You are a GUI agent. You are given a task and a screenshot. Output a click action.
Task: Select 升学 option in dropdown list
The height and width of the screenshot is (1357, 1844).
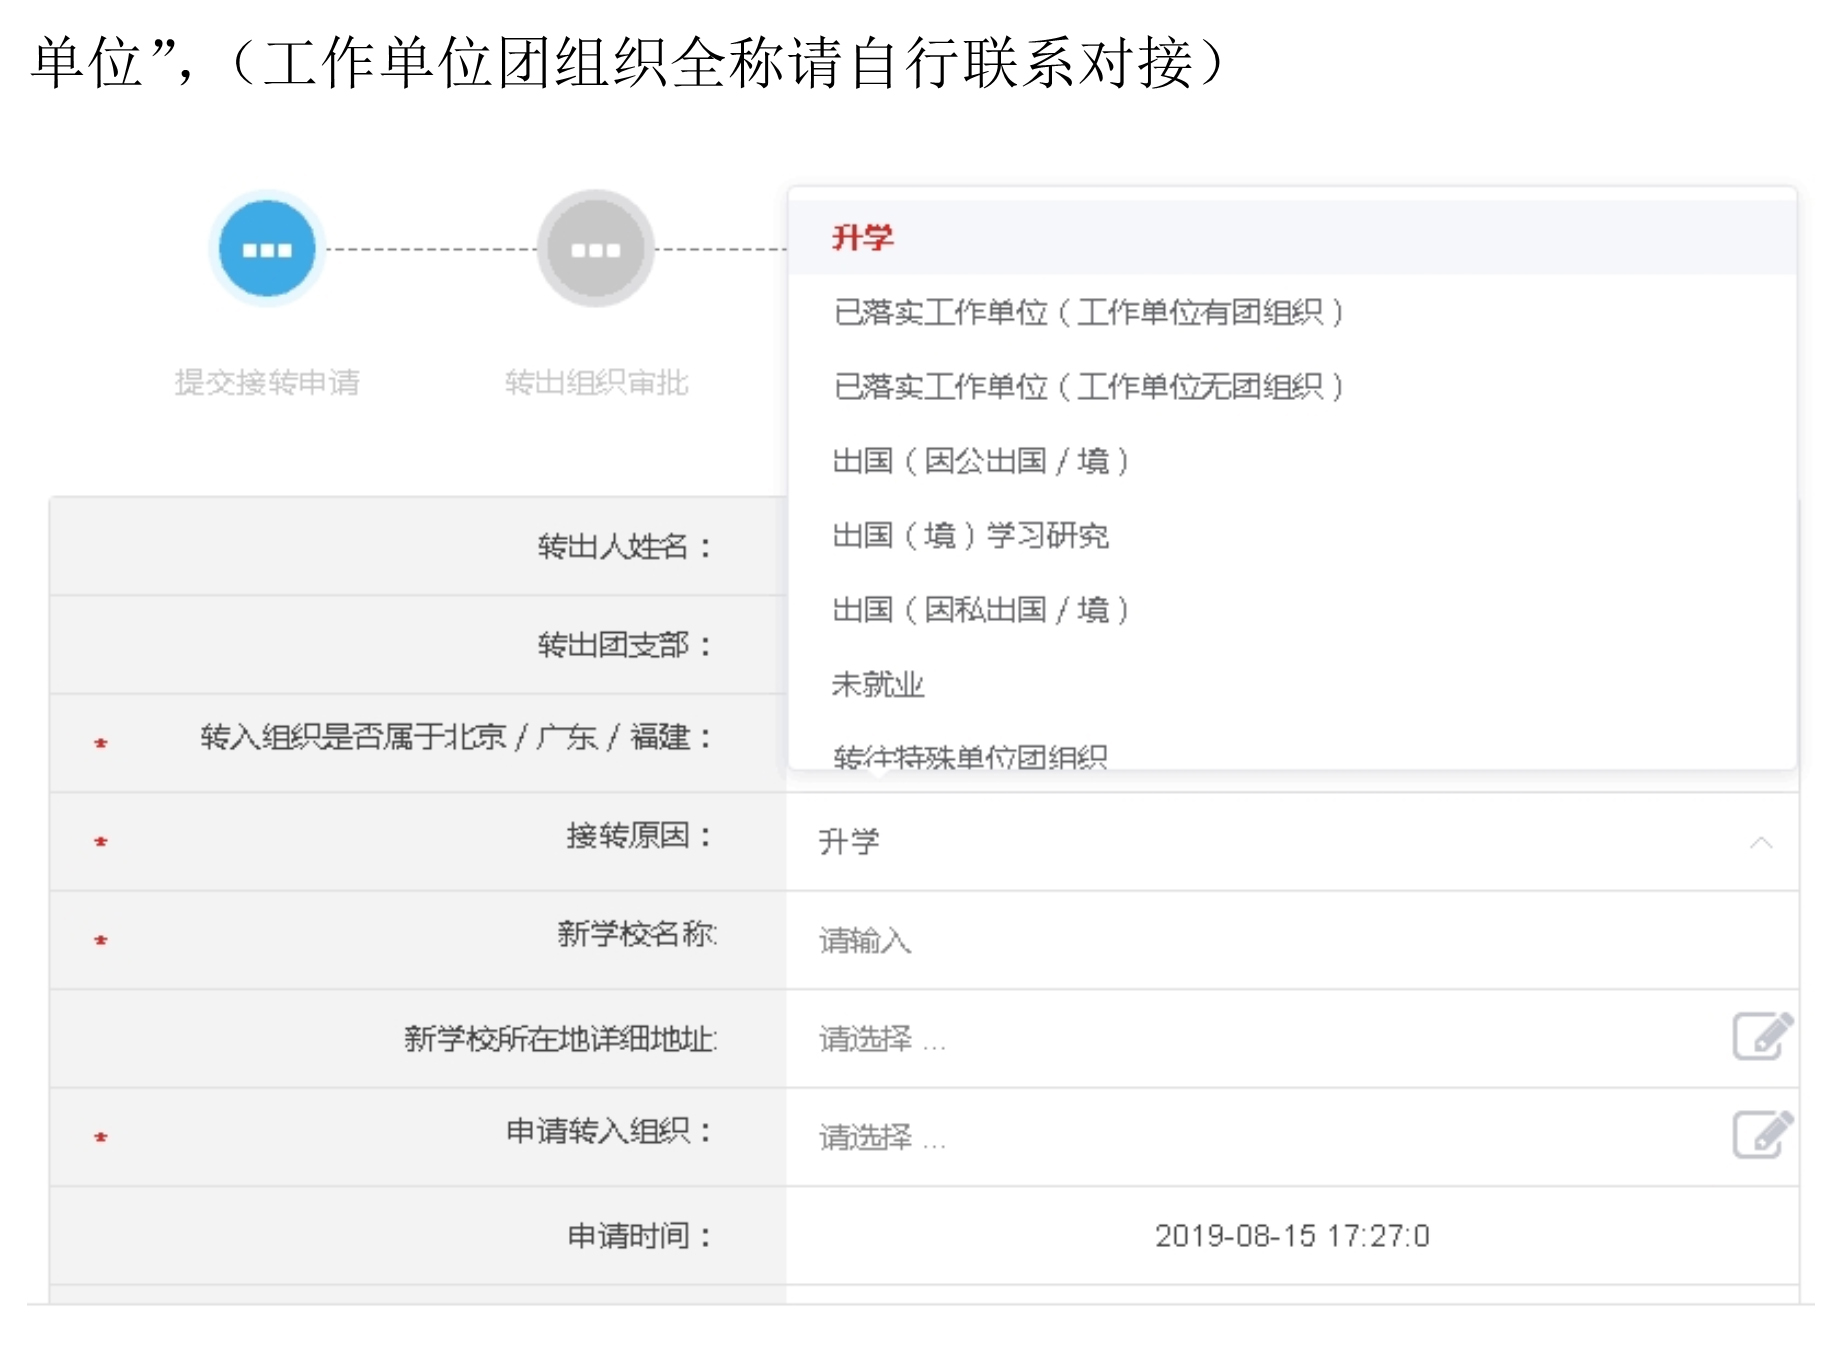coord(863,238)
